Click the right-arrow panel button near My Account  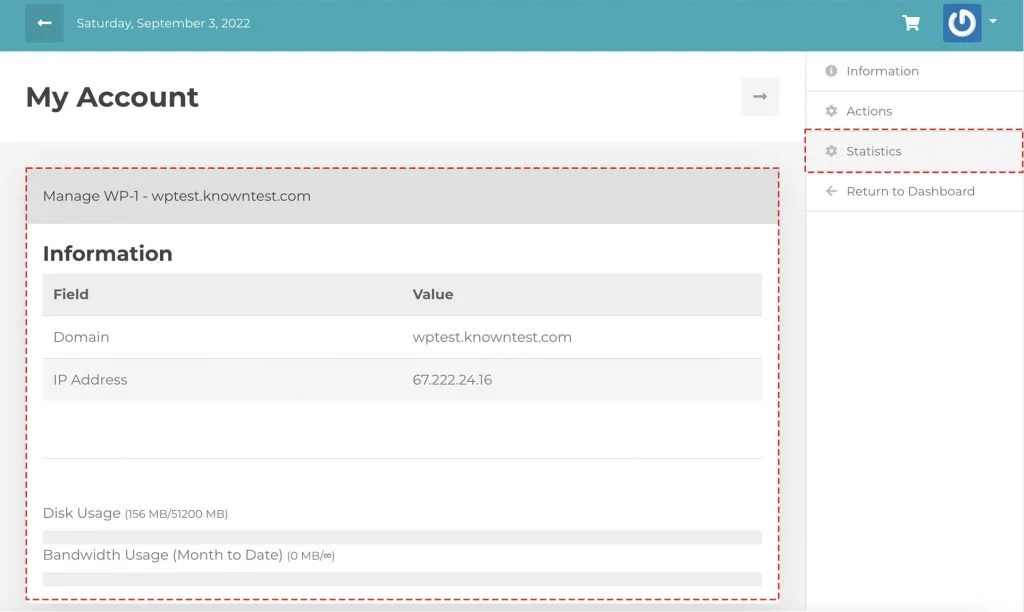pos(759,96)
